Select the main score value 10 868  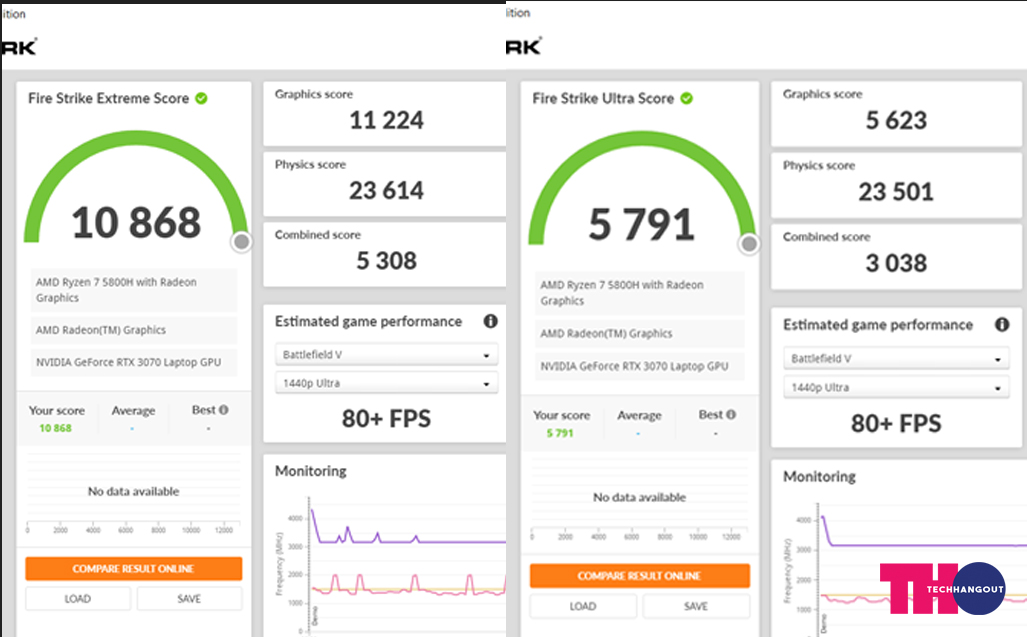coord(136,223)
